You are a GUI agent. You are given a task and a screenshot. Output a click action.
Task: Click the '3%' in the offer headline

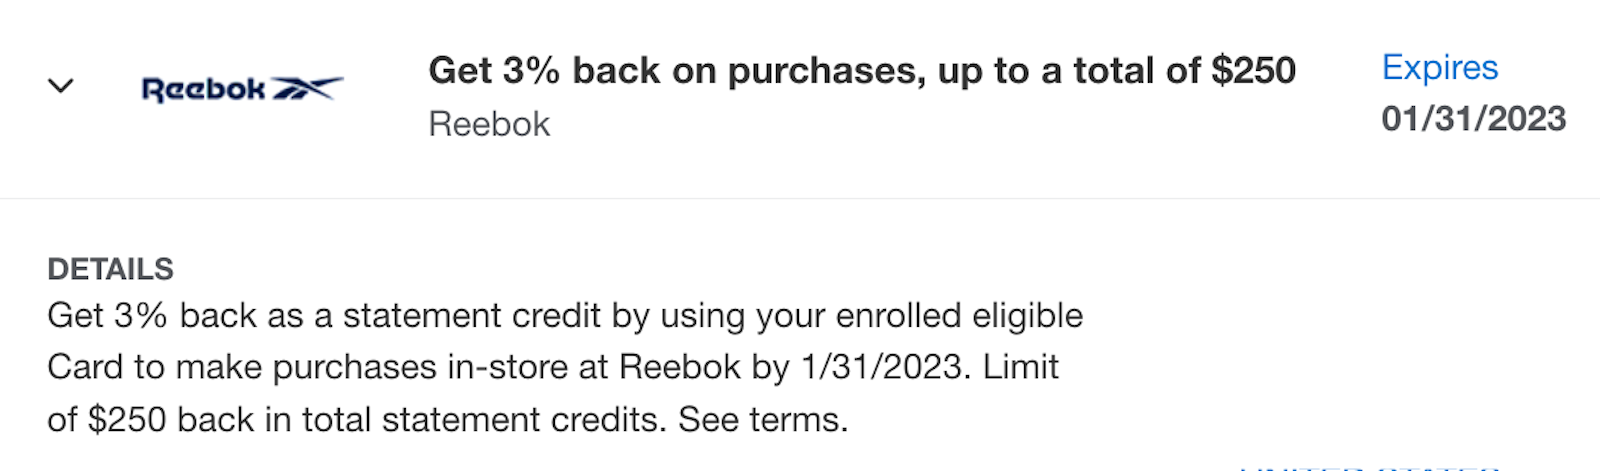tap(531, 71)
